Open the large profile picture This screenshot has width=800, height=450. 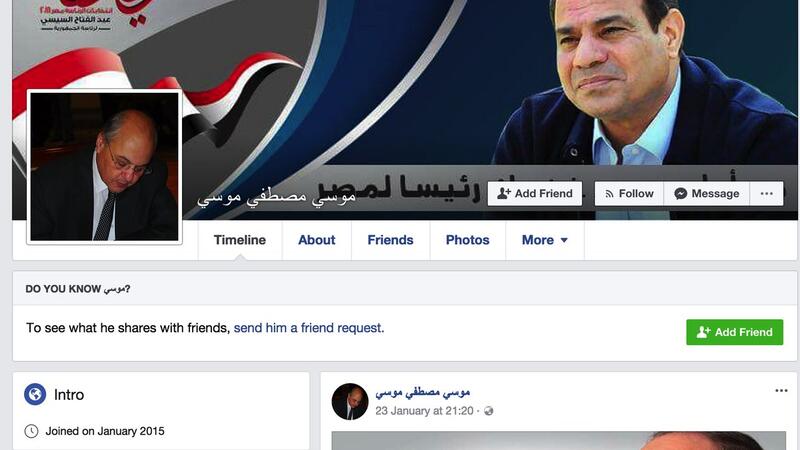(105, 166)
